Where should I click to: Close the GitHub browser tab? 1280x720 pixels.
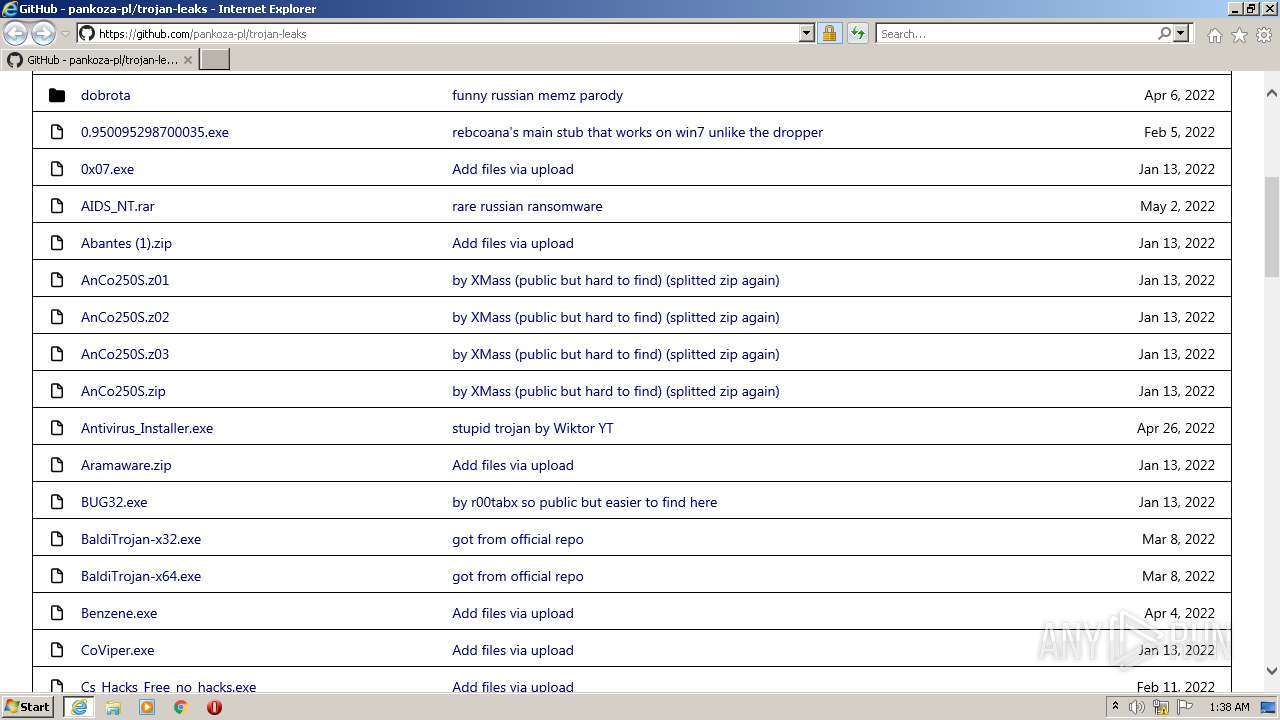point(187,60)
